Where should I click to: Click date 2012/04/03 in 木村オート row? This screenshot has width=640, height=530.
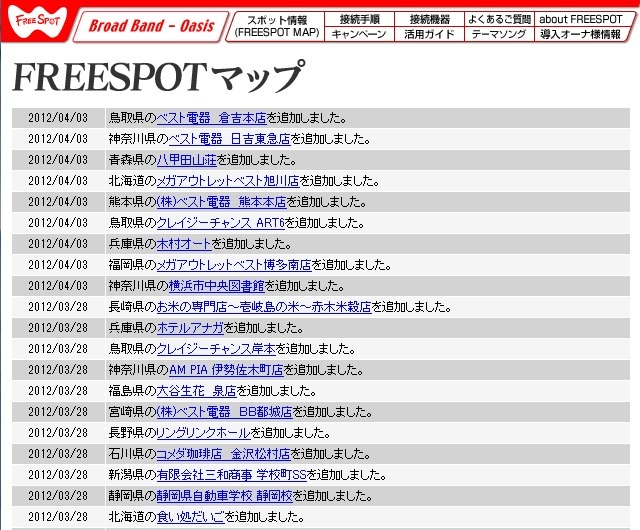[58, 244]
